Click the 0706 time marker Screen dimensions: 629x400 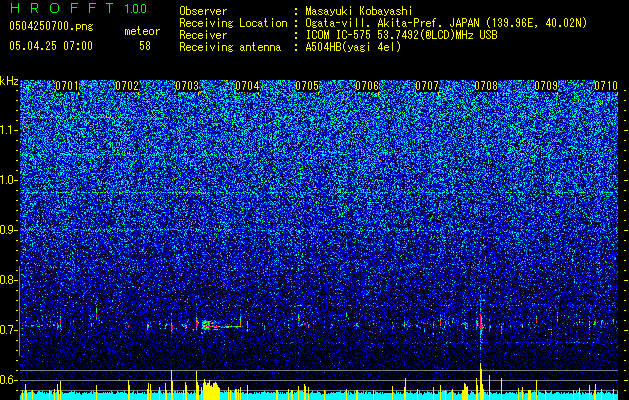tap(367, 86)
